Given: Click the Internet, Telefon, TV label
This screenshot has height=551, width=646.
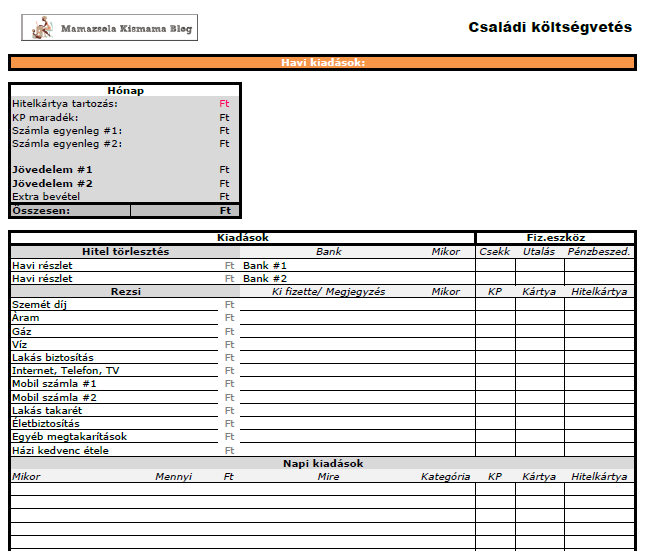Looking at the screenshot, I should tap(66, 370).
